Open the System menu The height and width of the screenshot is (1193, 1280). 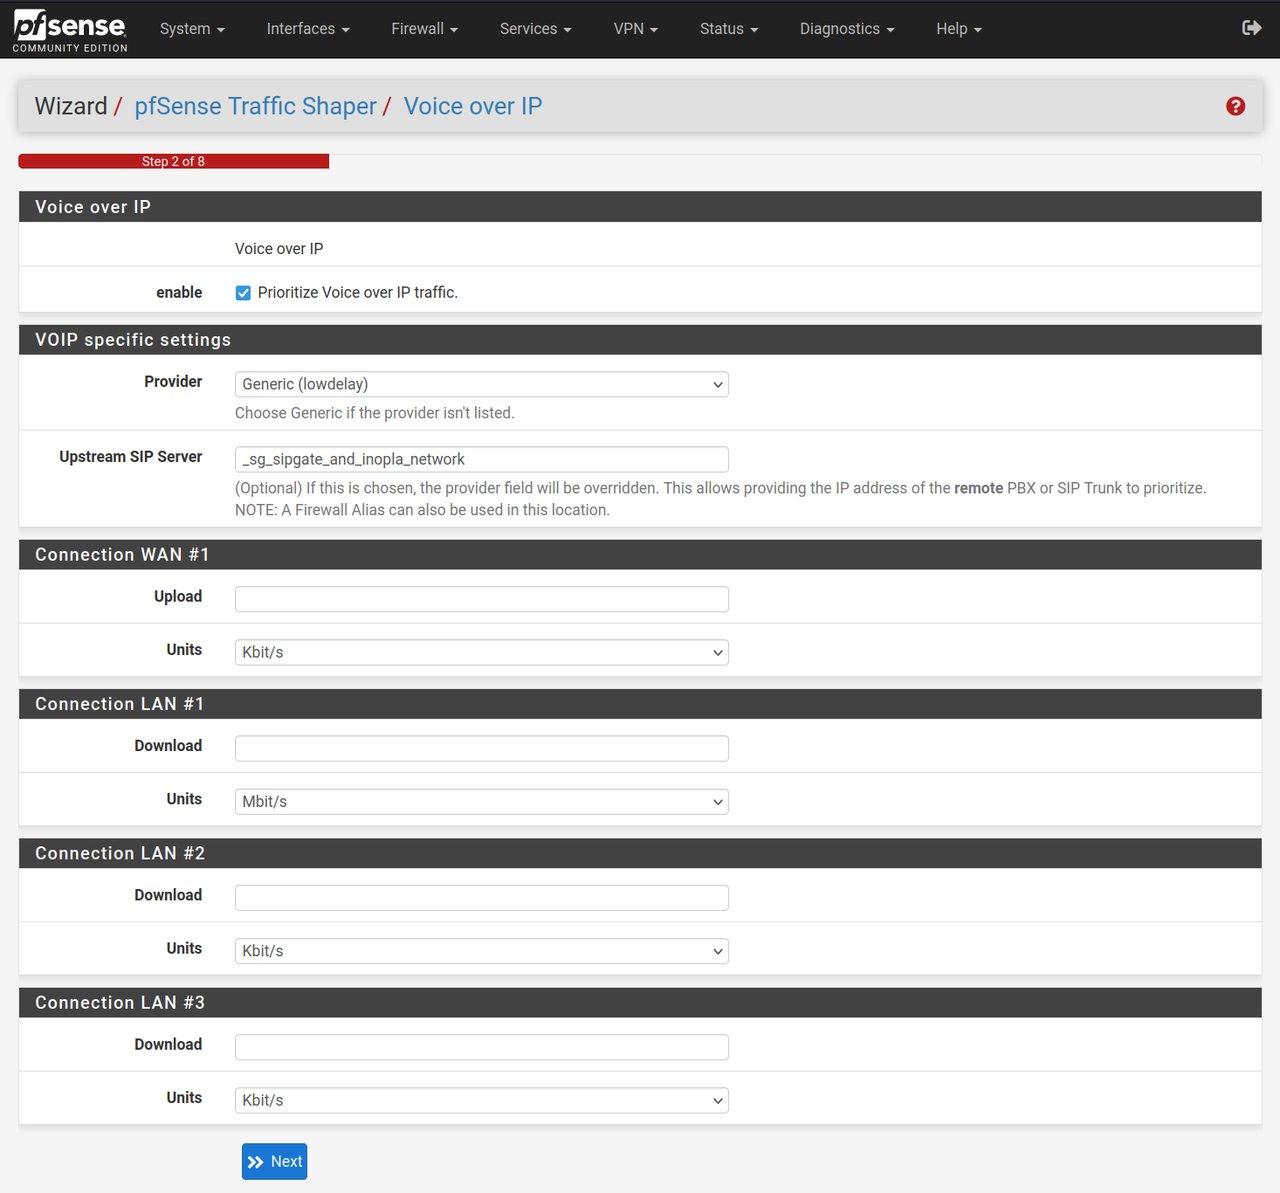[192, 29]
